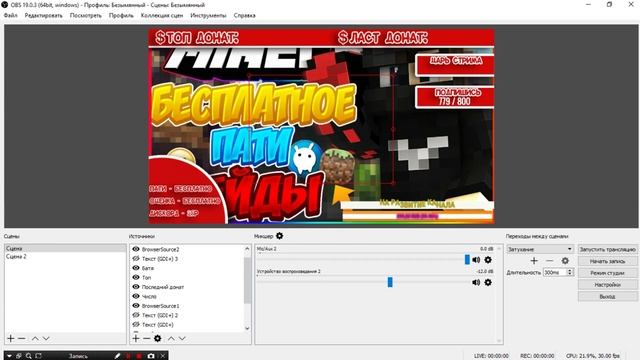
Task: Hide the Батя source via eye icon
Action: (136, 268)
